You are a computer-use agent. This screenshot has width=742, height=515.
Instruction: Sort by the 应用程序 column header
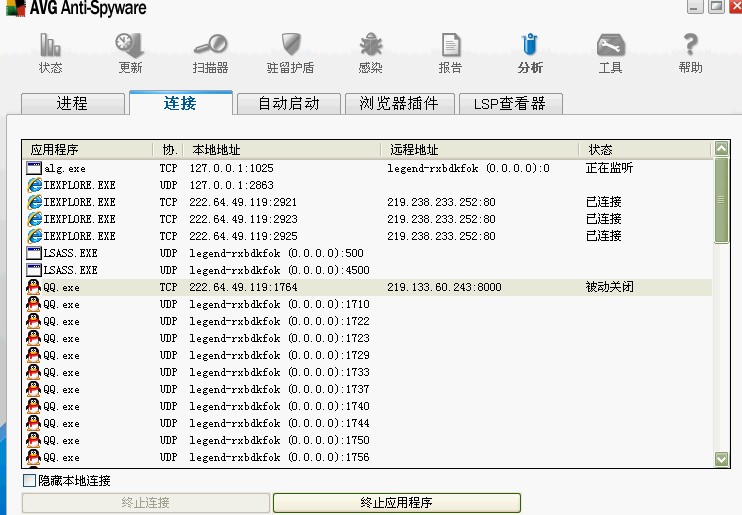(88, 150)
